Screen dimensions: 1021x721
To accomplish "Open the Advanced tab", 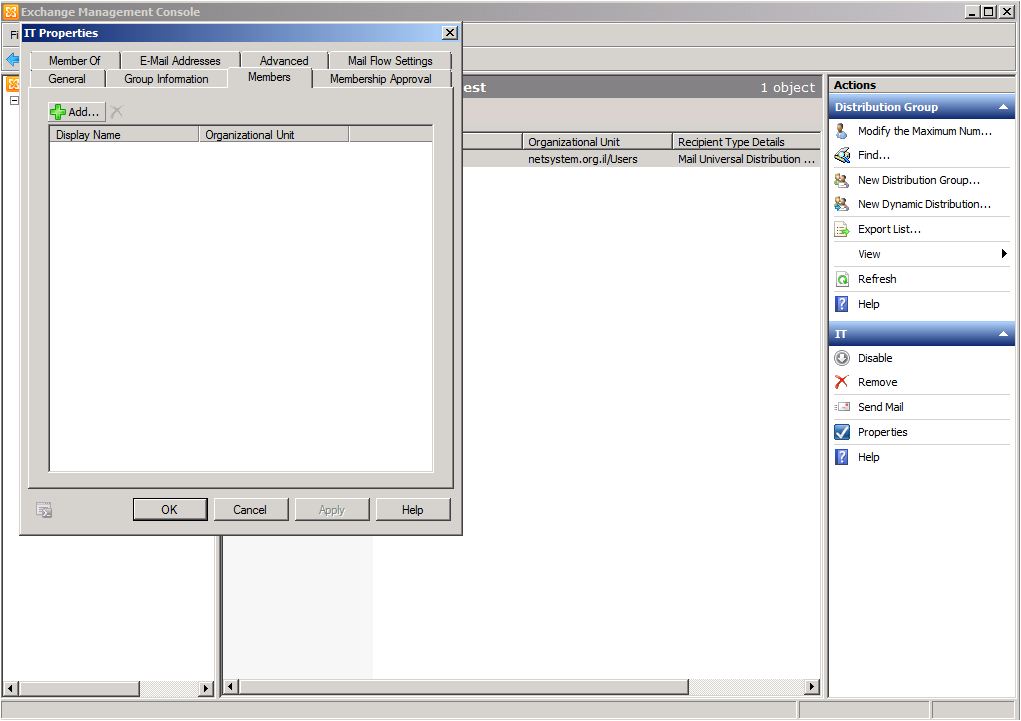I will coord(284,61).
